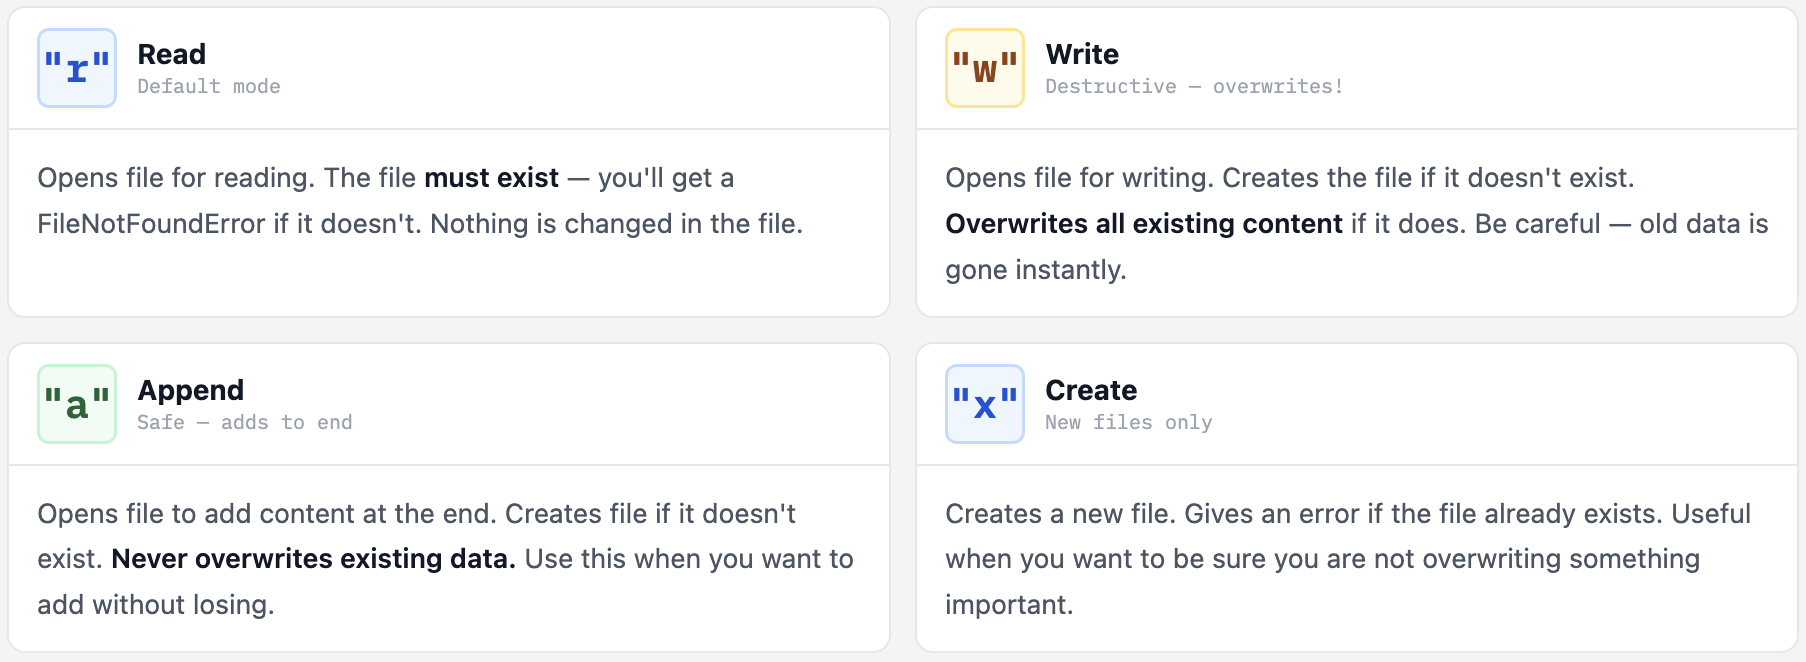
Task: Click the blue "x" create mode icon
Action: point(985,404)
